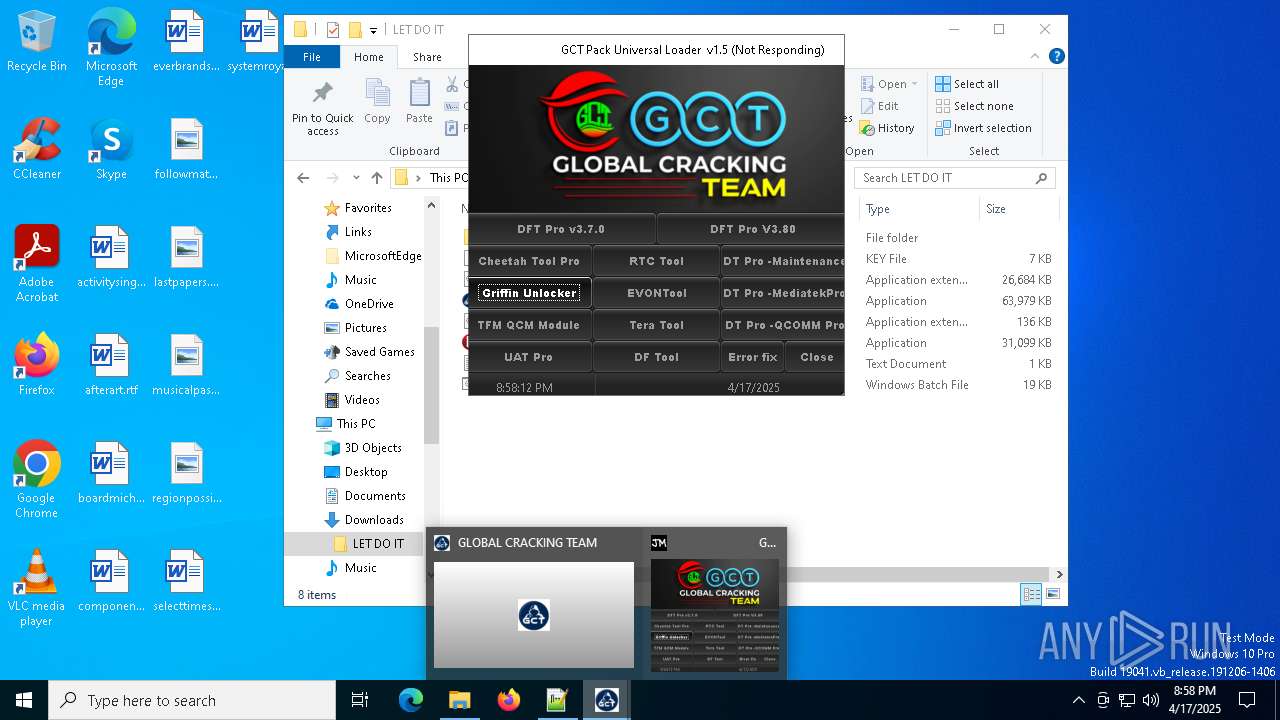This screenshot has height=720, width=1280.
Task: Go back with Explorer back arrow
Action: (303, 178)
